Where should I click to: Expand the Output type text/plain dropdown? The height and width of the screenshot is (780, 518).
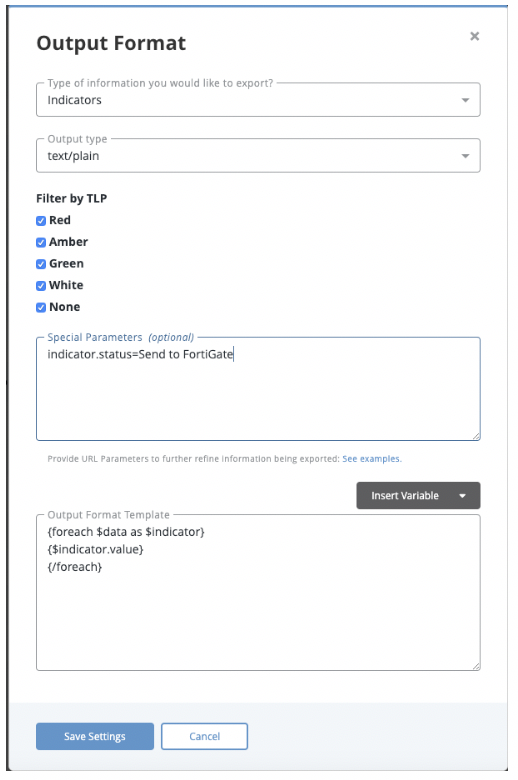coord(258,156)
